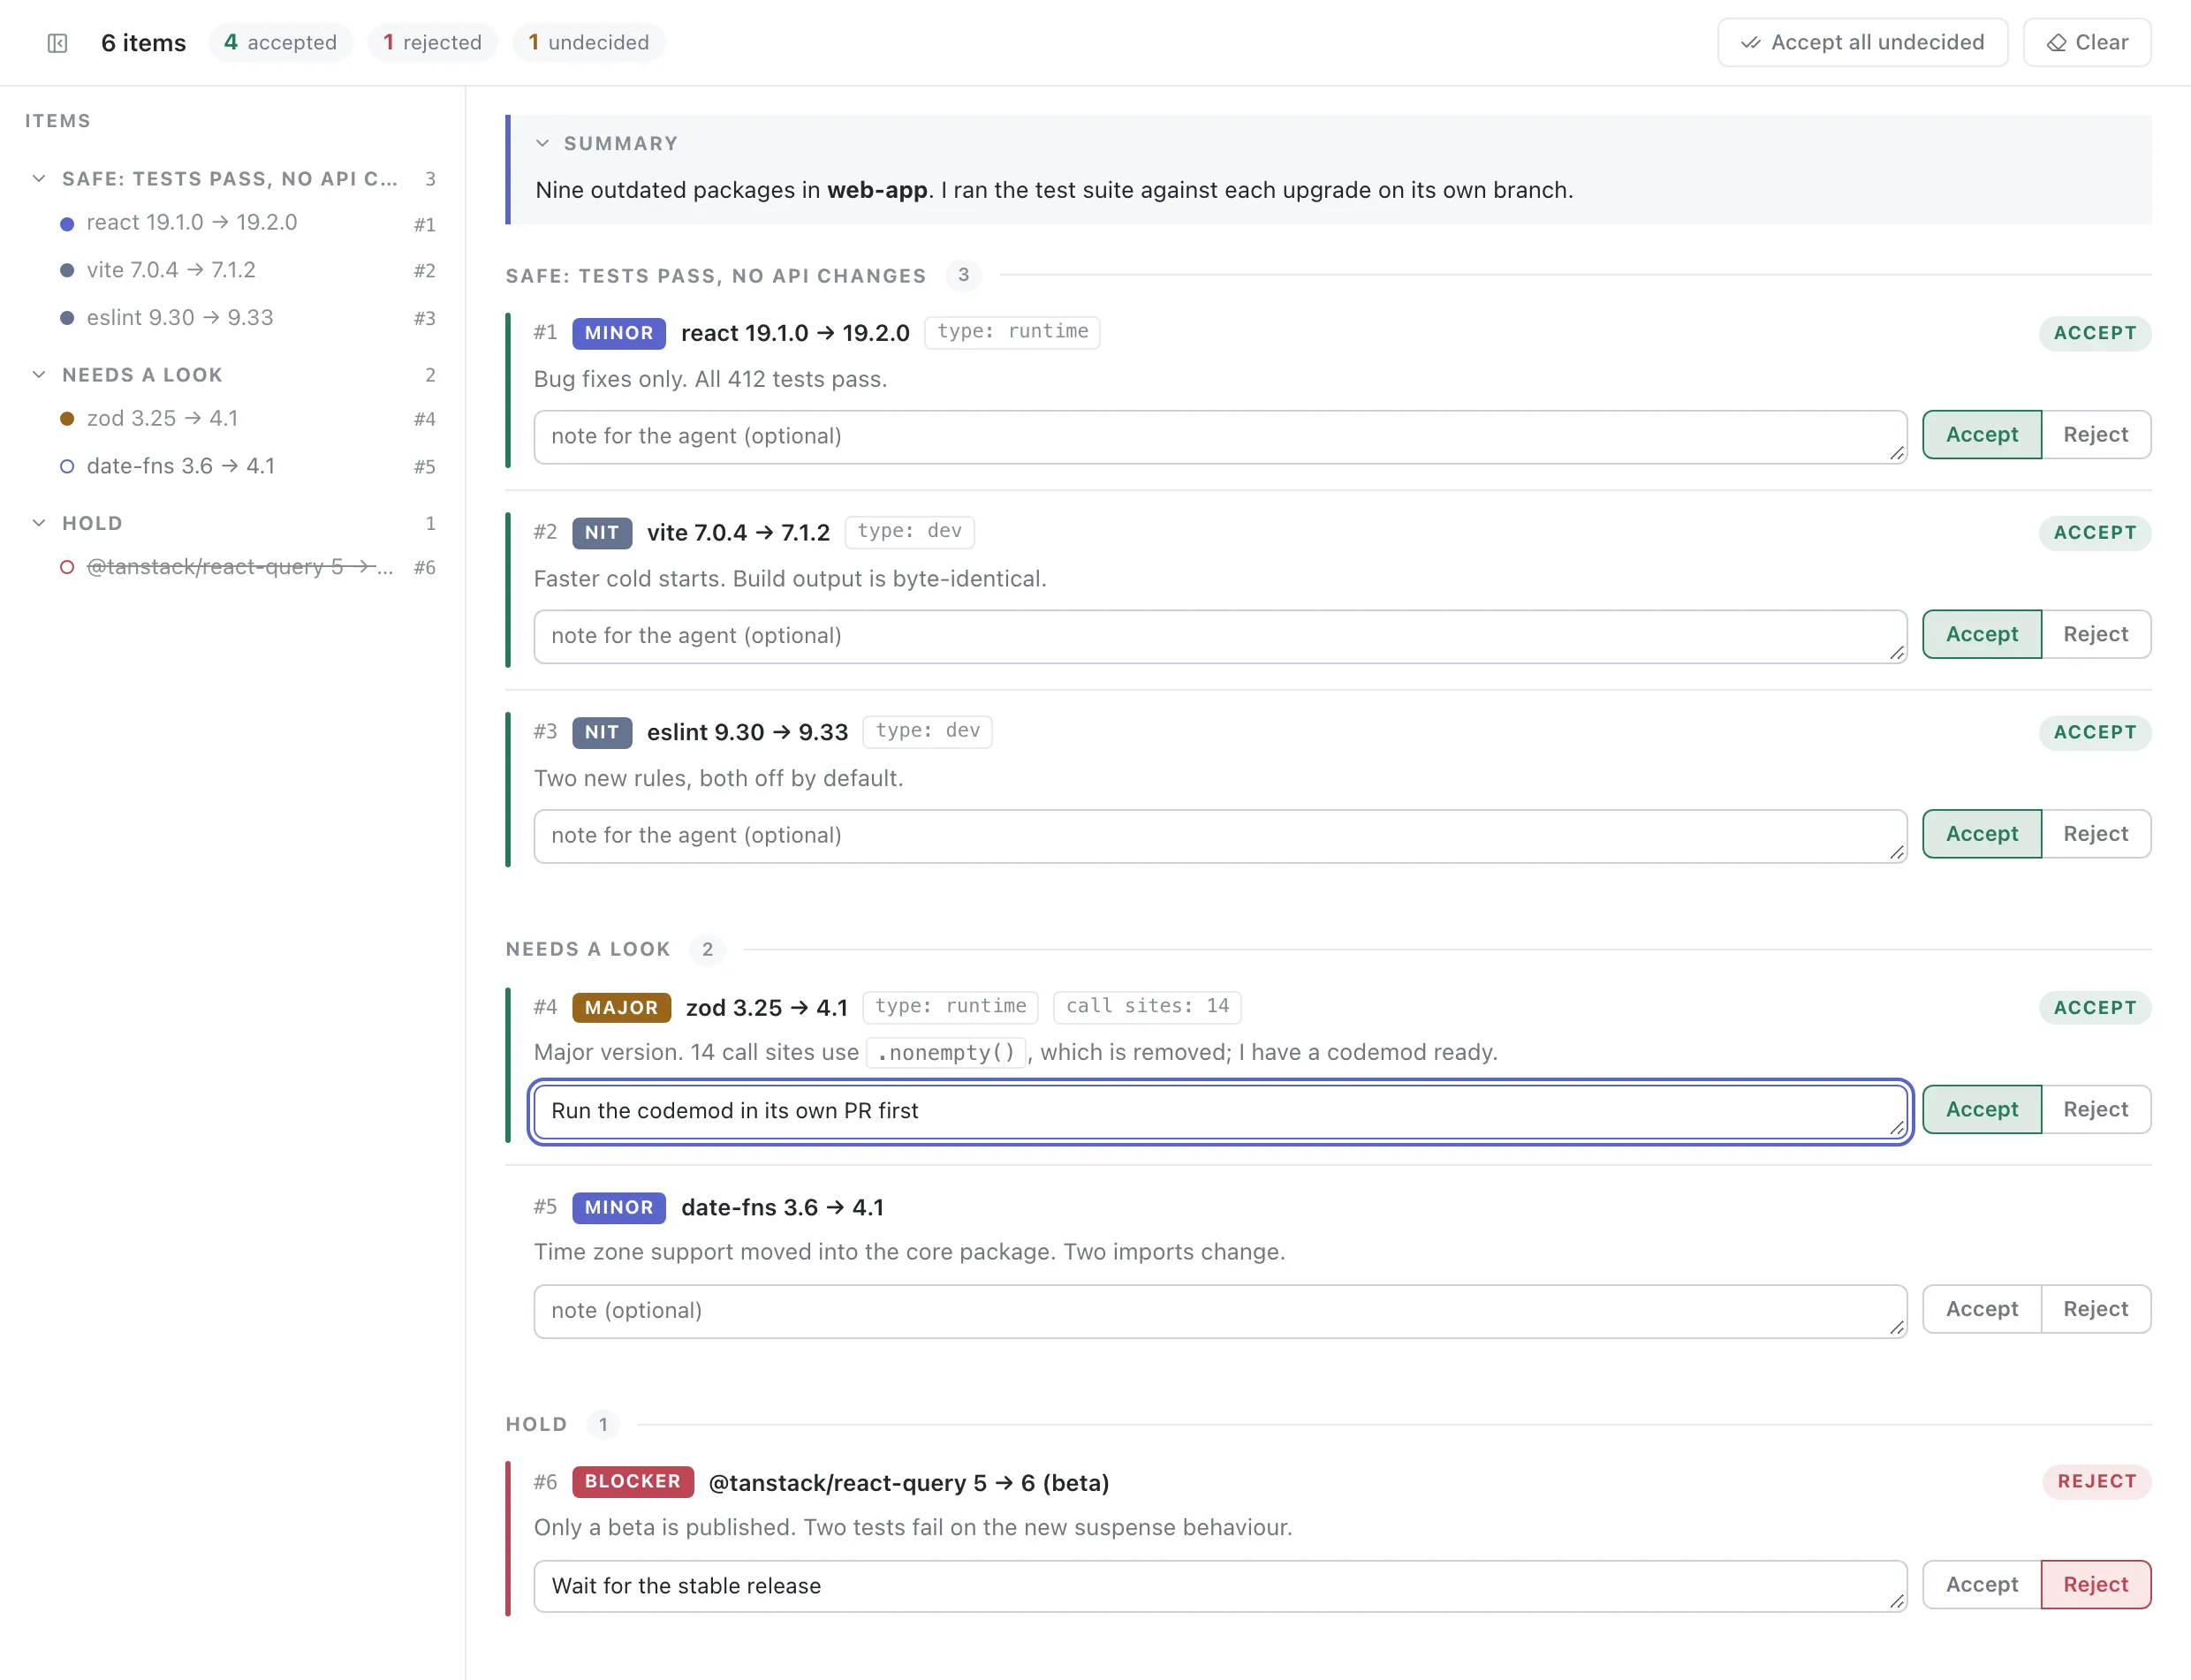Image resolution: width=2191 pixels, height=1680 pixels.
Task: Focus the note field for eslint #3
Action: (x=1220, y=836)
